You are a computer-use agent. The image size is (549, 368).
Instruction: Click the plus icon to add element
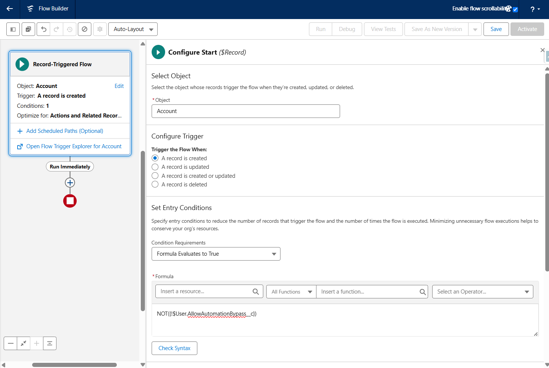click(x=70, y=182)
